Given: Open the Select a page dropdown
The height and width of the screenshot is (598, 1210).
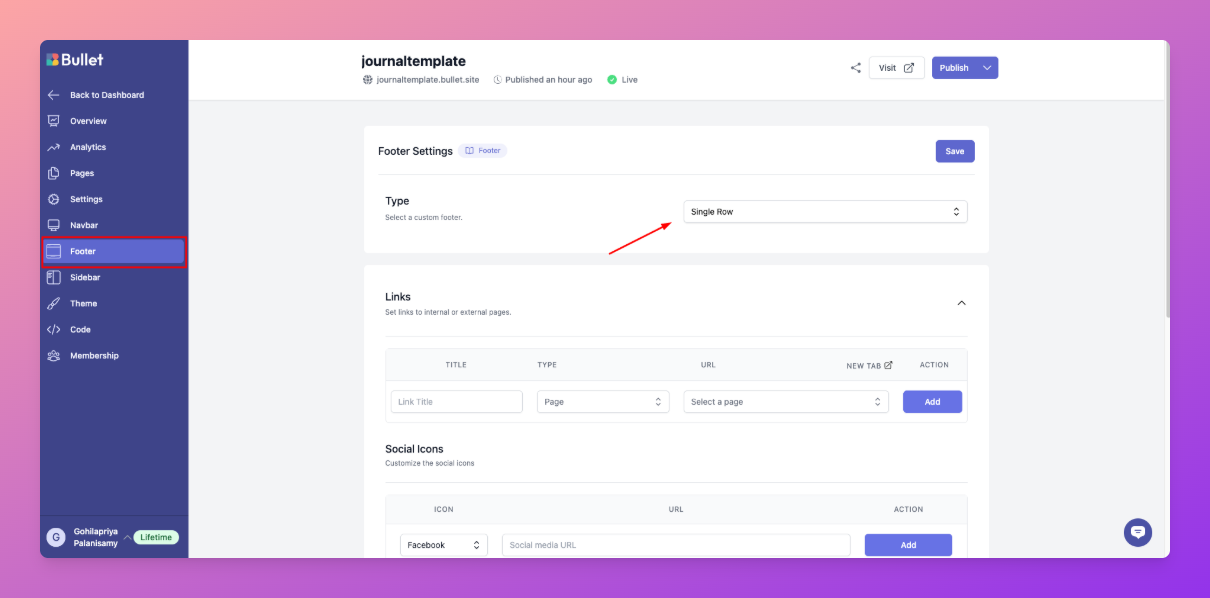Looking at the screenshot, I should pos(786,402).
